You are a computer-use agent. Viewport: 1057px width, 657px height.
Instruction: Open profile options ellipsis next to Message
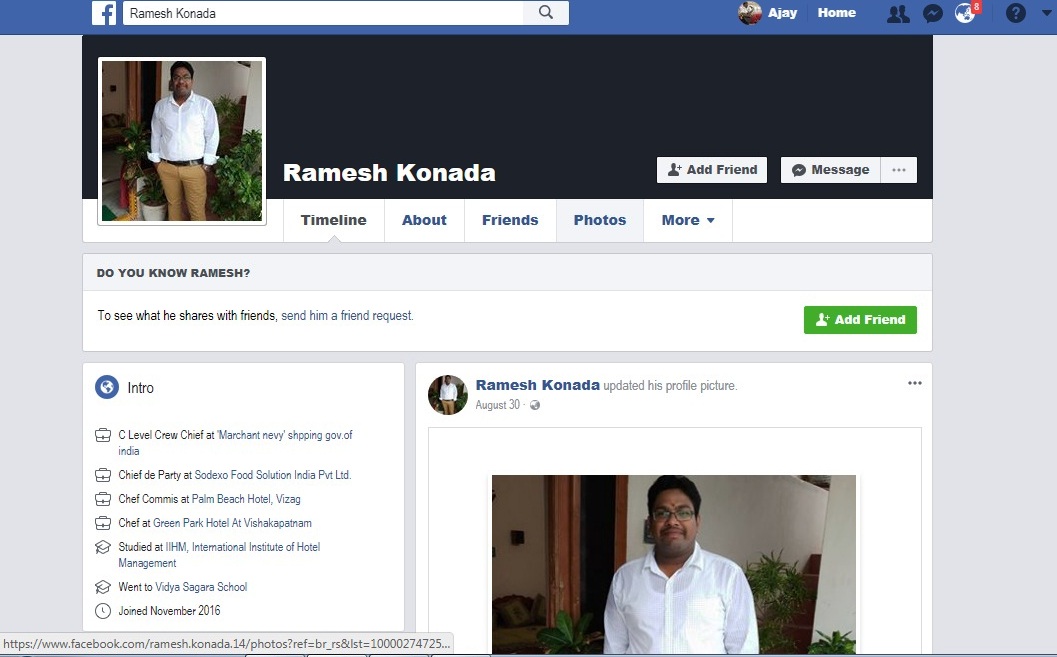(899, 170)
